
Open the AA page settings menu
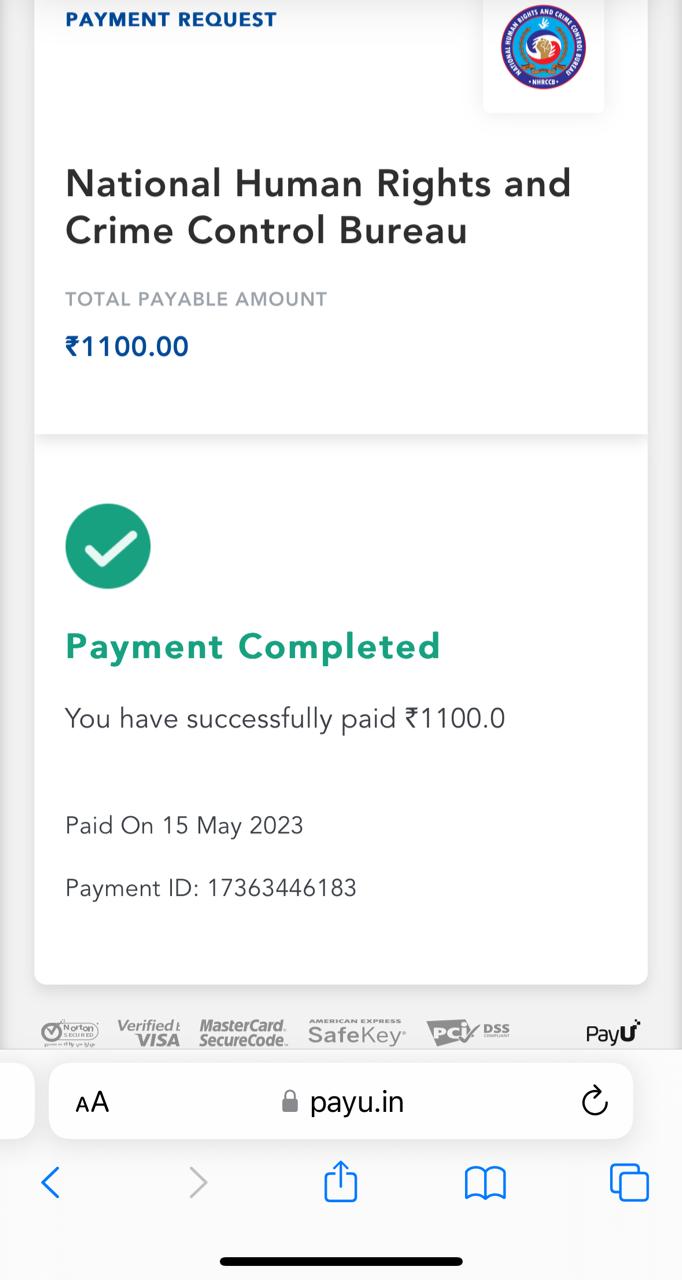click(x=92, y=1102)
